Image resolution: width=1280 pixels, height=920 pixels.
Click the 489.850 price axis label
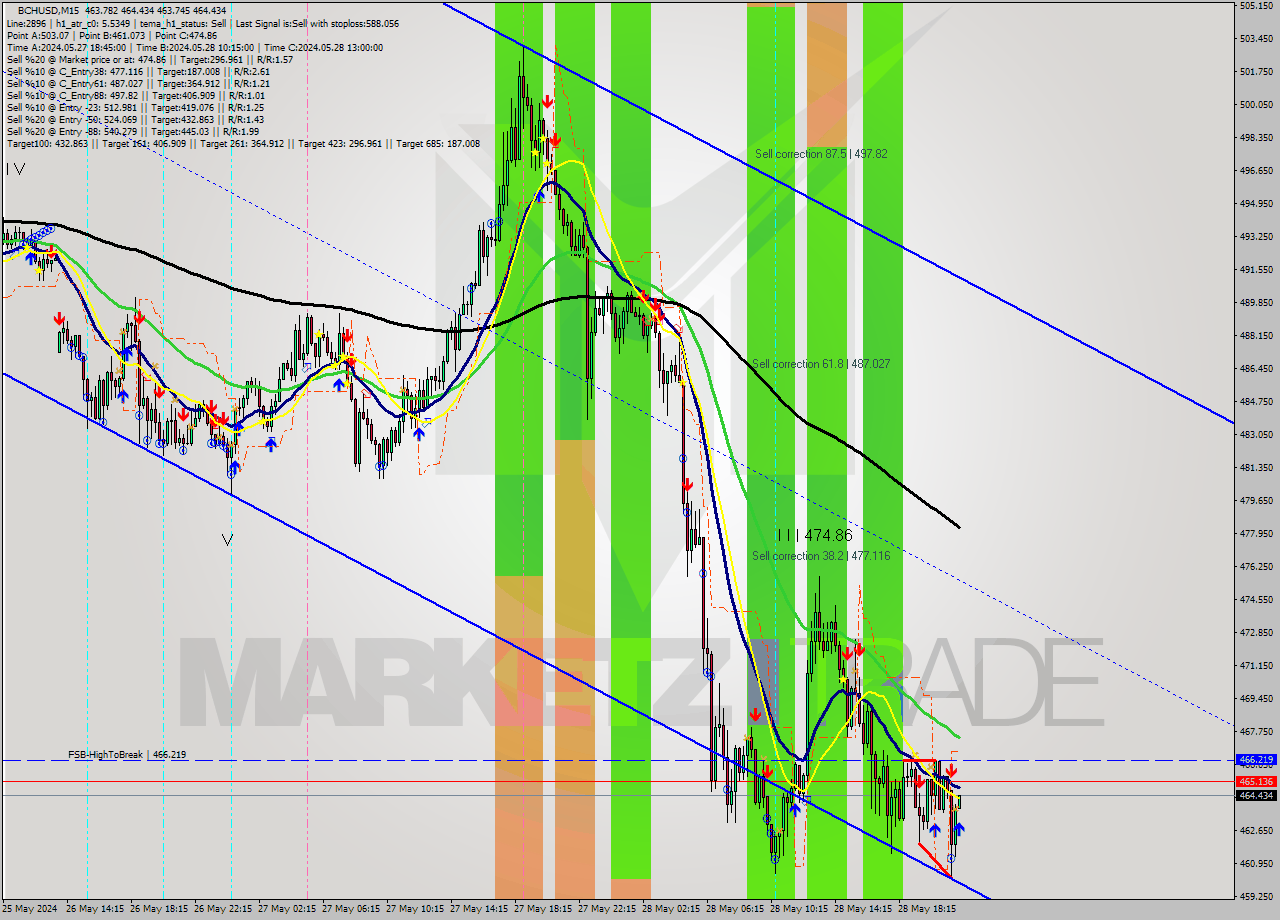(1255, 303)
